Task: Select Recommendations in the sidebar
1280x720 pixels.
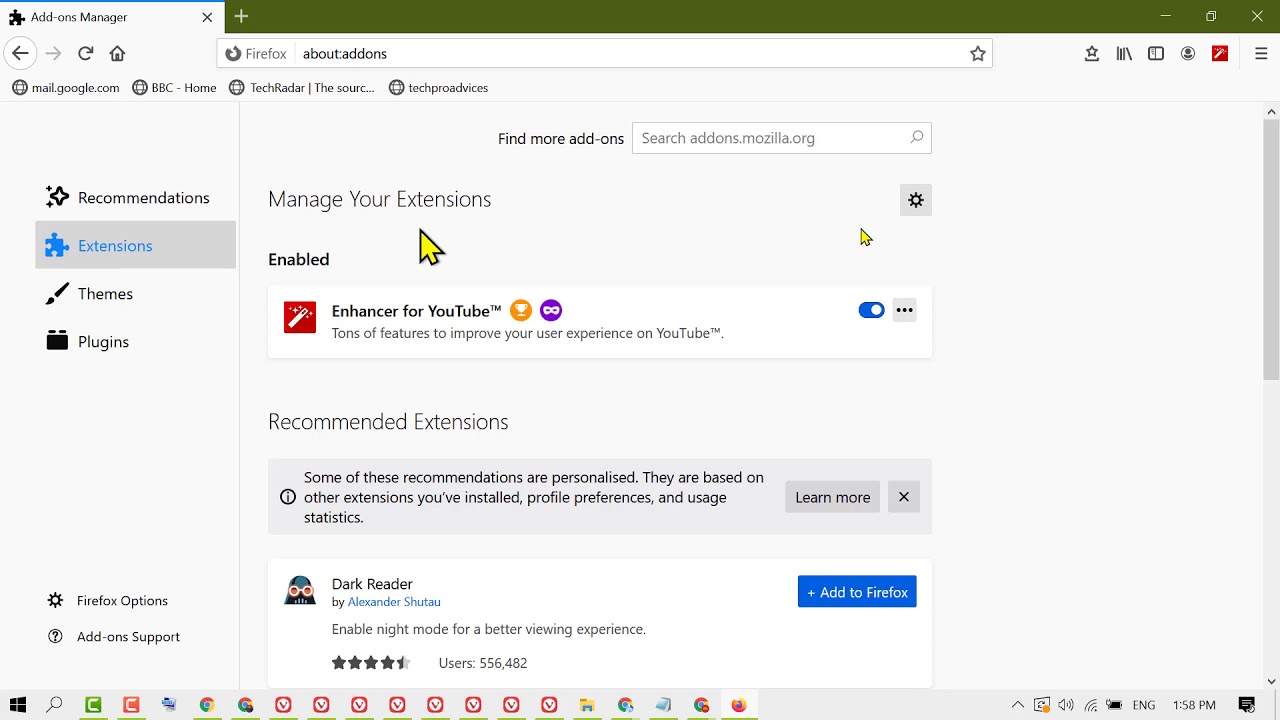Action: [136, 197]
